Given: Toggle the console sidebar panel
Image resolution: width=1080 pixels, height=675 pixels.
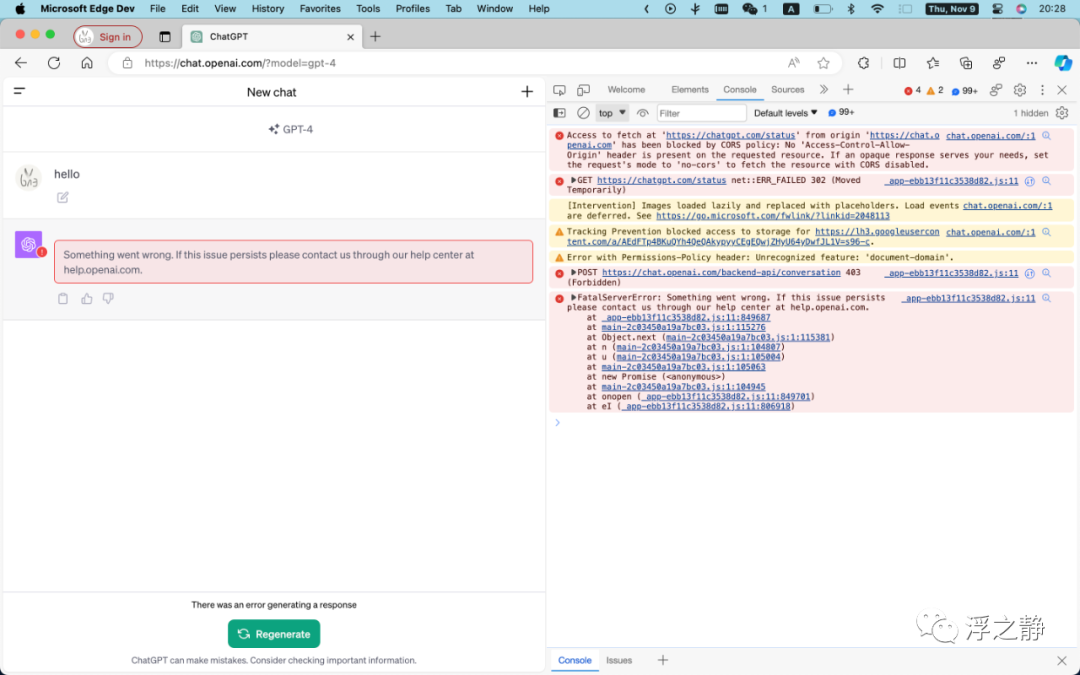Looking at the screenshot, I should pyautogui.click(x=559, y=113).
